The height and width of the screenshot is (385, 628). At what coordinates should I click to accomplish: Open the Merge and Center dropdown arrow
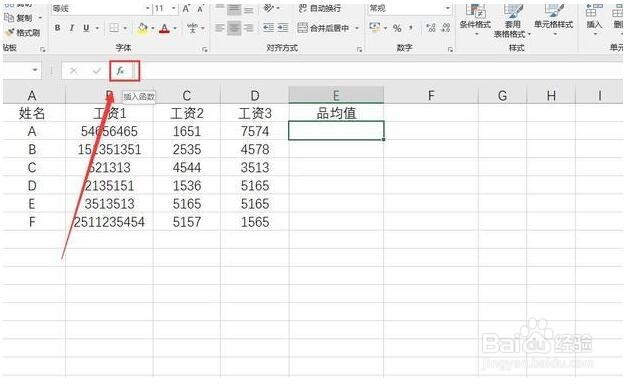point(357,28)
